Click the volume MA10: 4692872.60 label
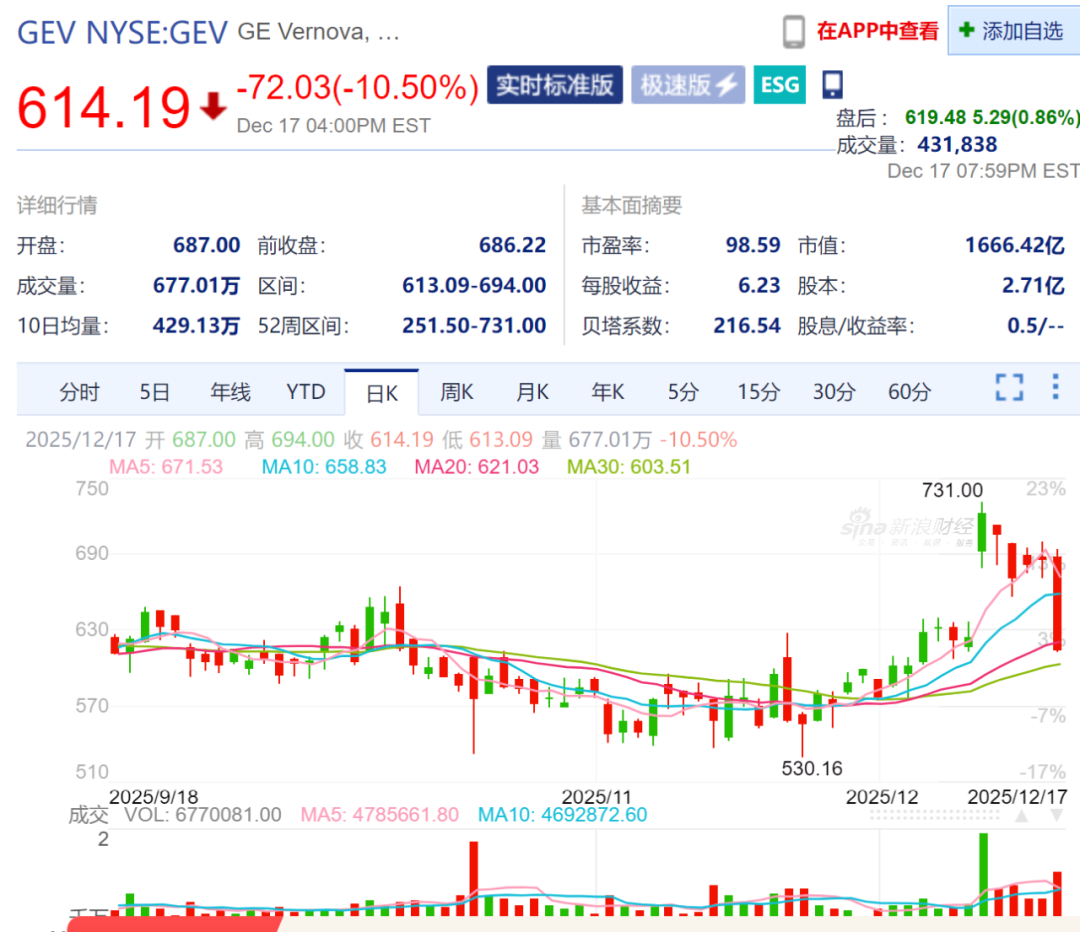Image resolution: width=1080 pixels, height=932 pixels. (x=563, y=815)
